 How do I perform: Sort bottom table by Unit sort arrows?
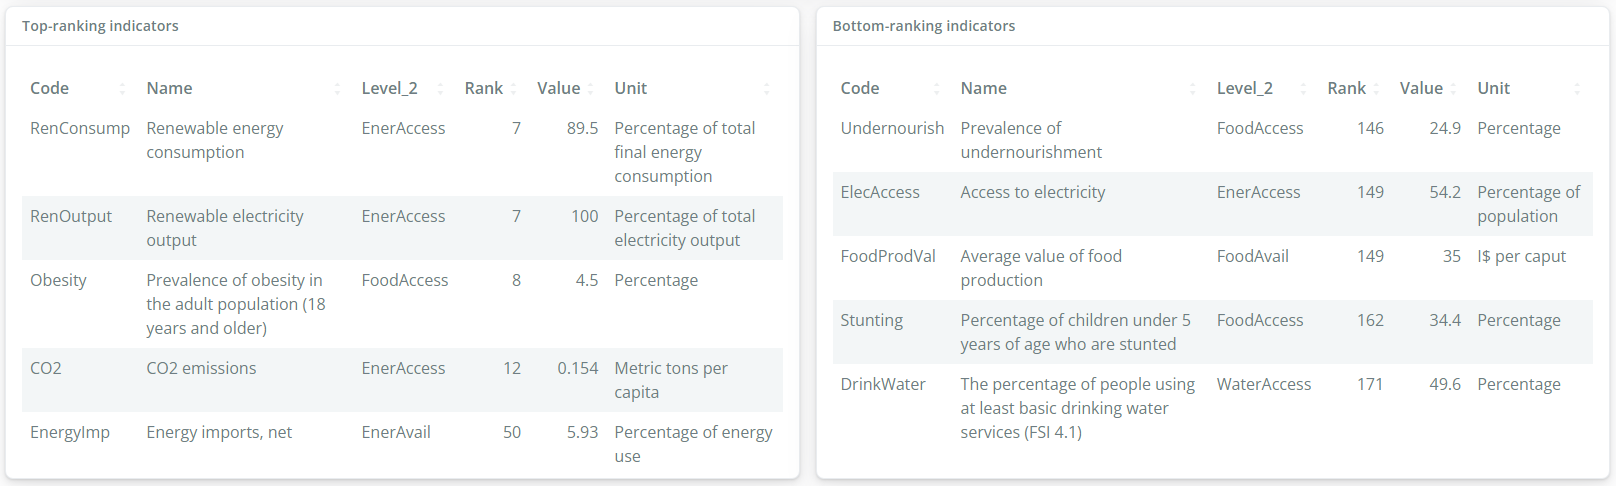(x=1577, y=89)
